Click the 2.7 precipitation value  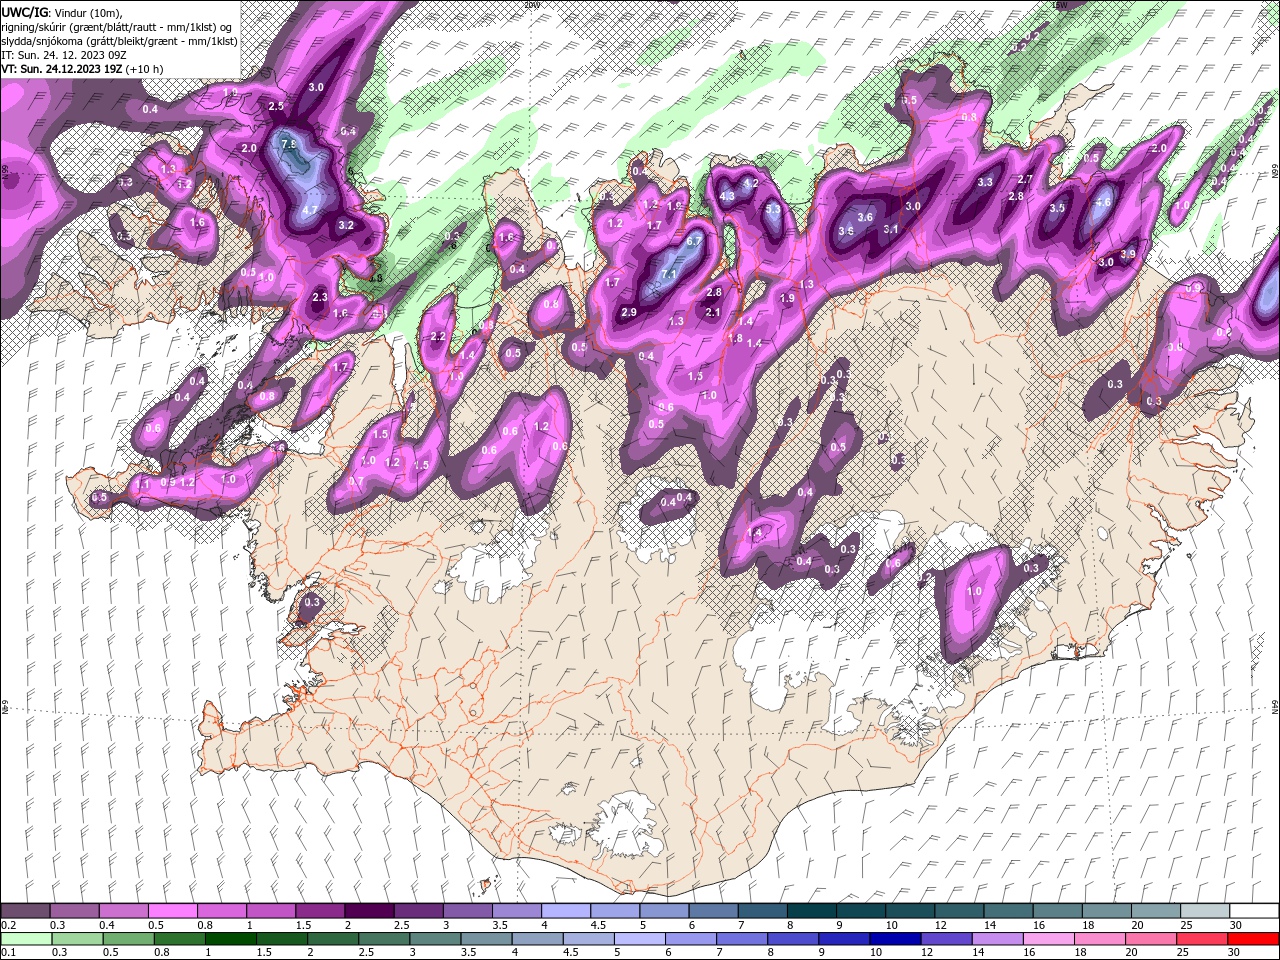coord(1024,179)
